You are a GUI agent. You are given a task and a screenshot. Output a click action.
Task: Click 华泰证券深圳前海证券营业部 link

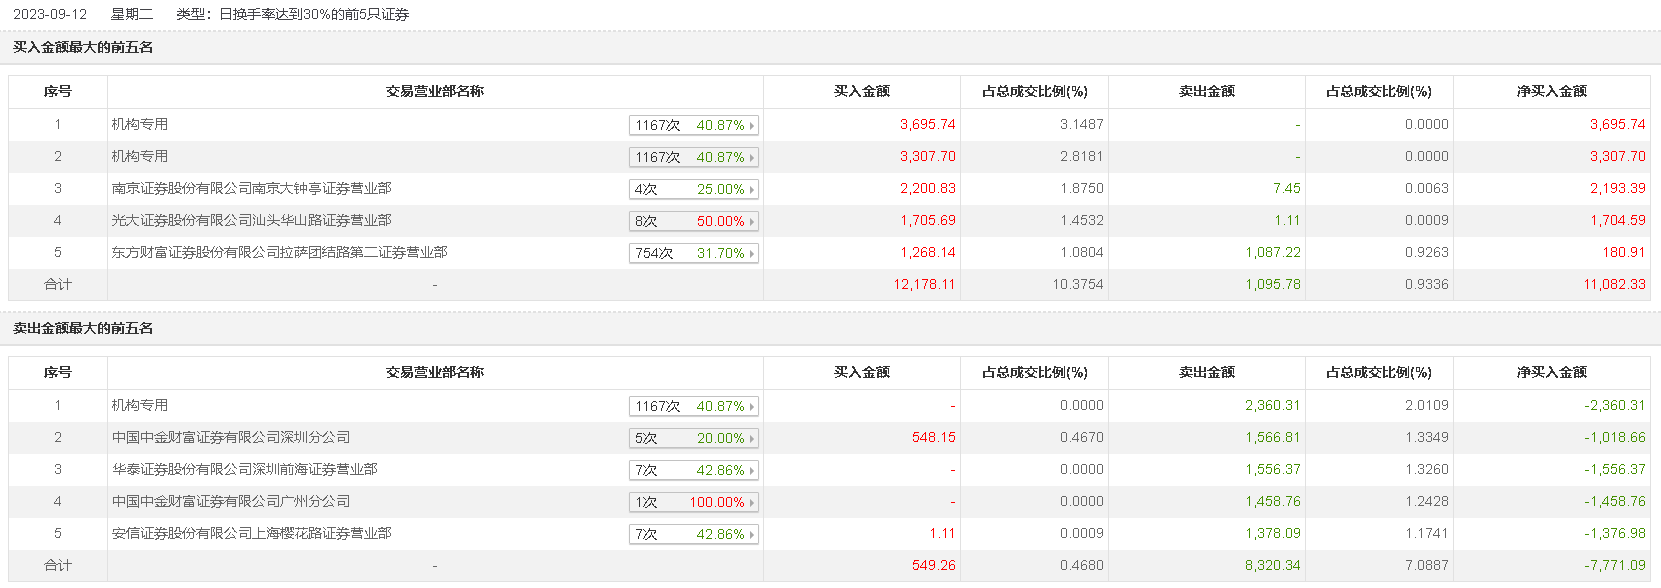pos(244,470)
